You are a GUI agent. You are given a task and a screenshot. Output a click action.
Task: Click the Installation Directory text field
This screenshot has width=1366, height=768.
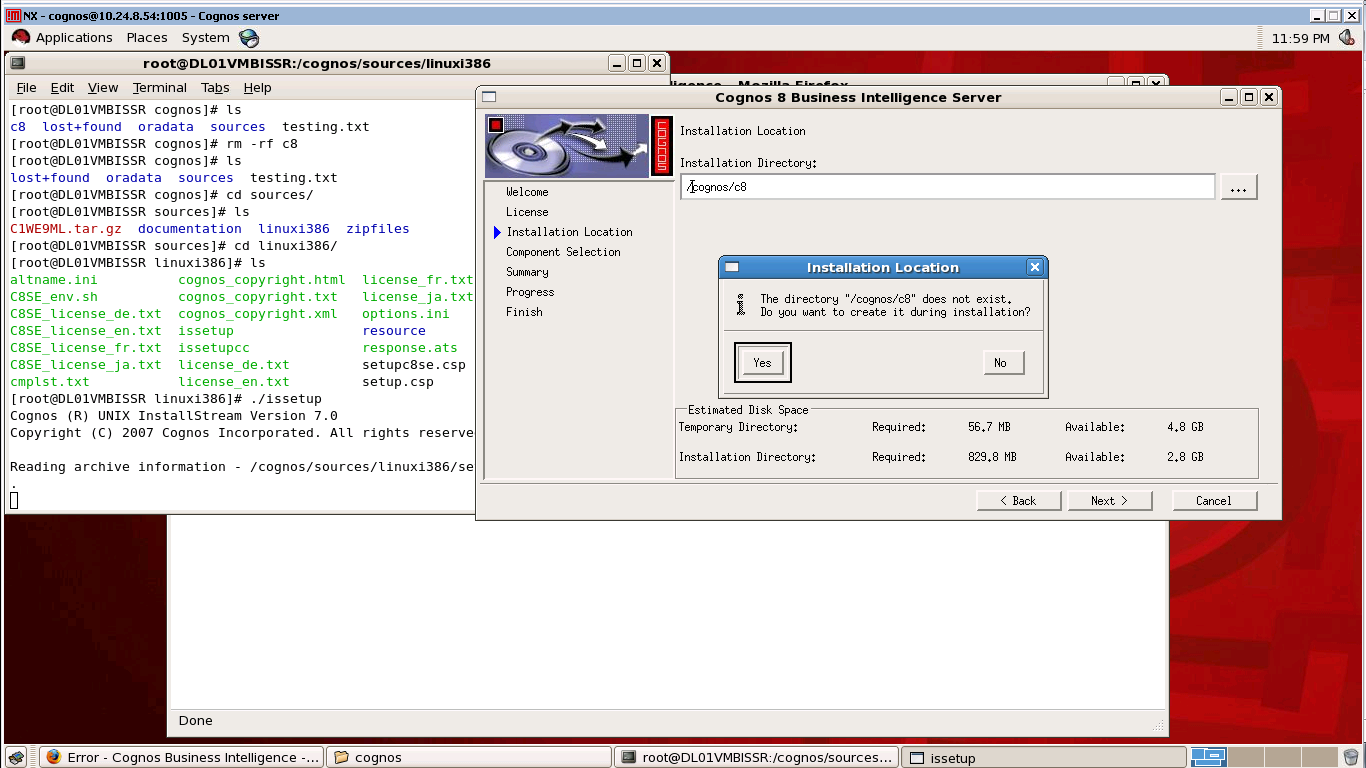click(x=948, y=187)
